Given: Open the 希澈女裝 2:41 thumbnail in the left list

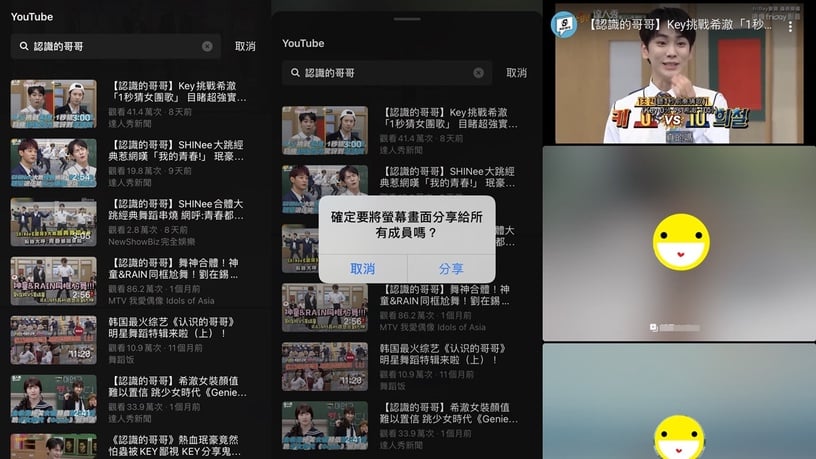Looking at the screenshot, I should tap(54, 399).
